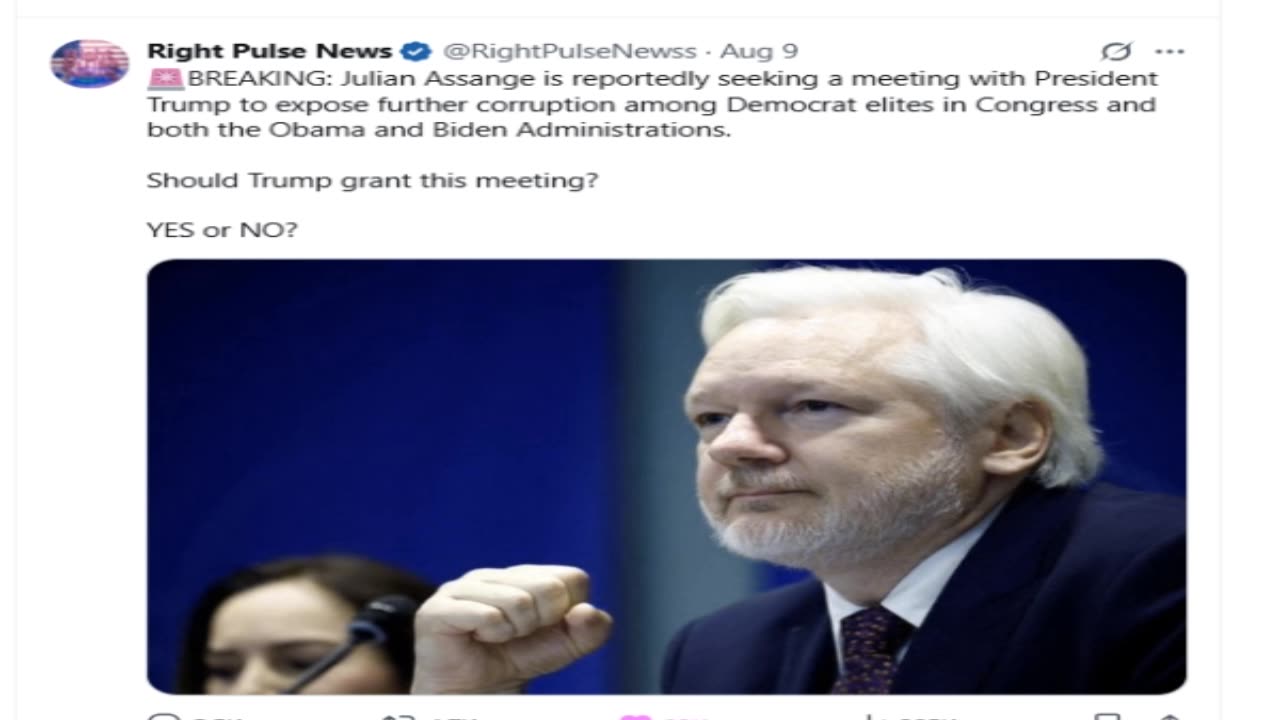Click the share icon beneath the post
The image size is (1280, 720).
pos(1169,716)
